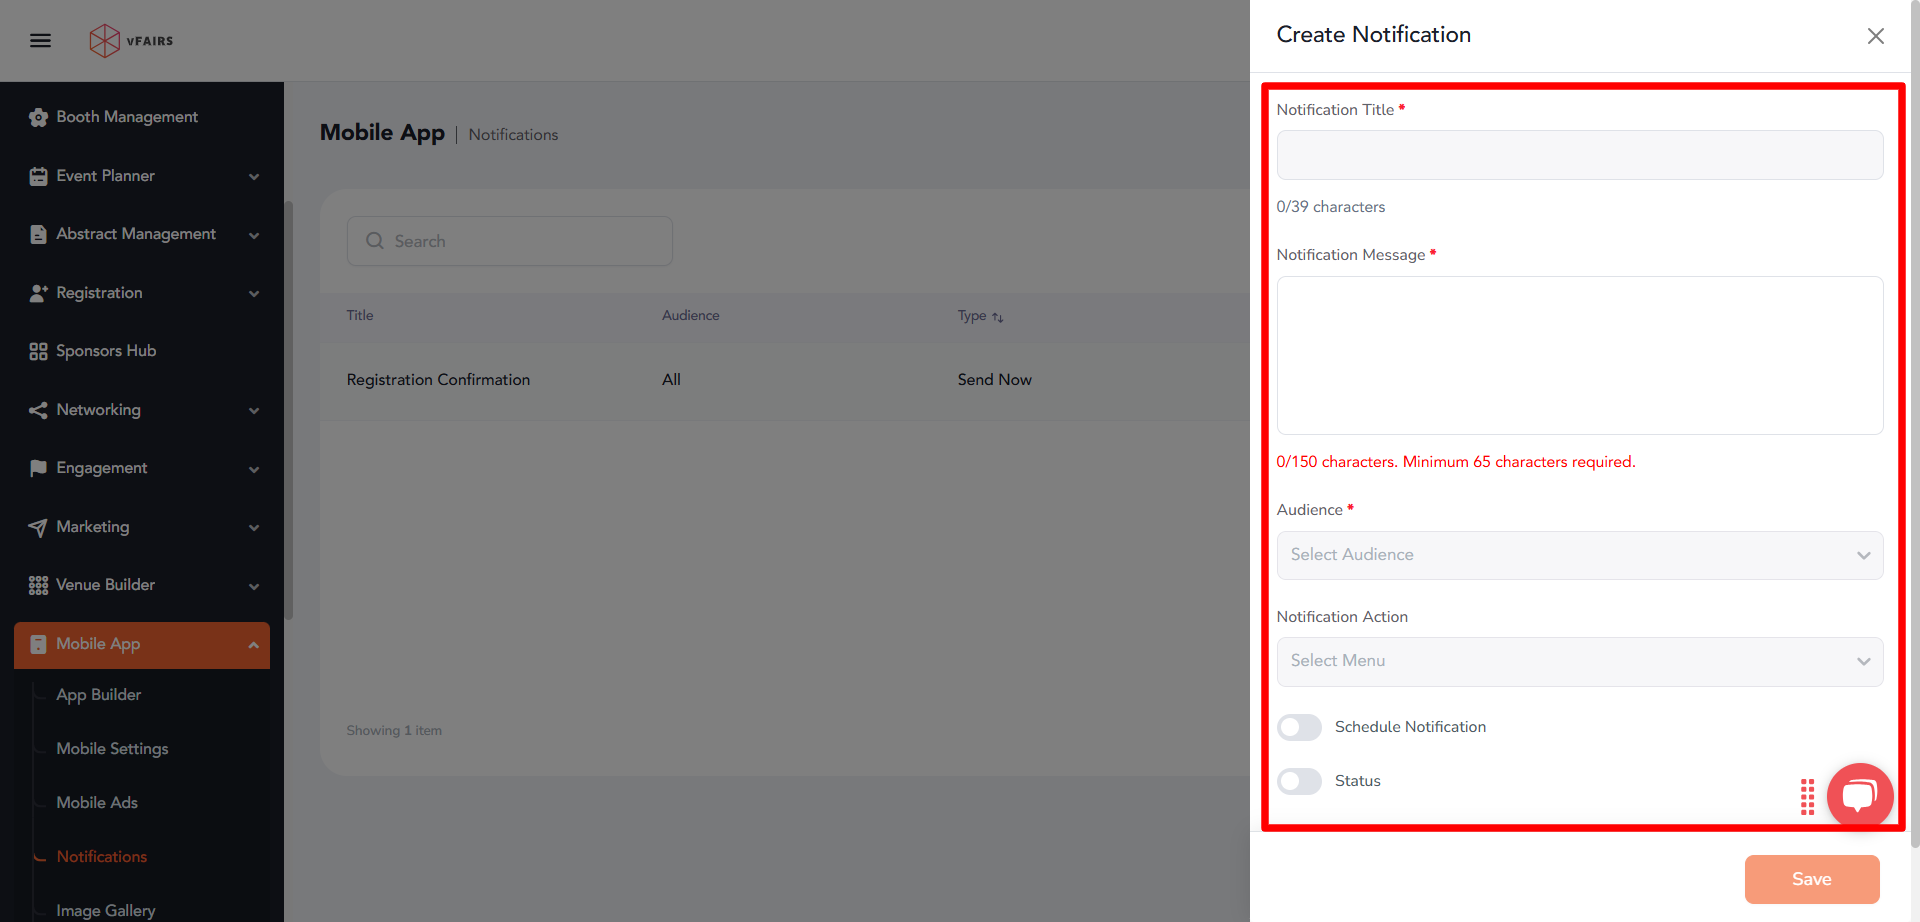Select the Booth Management sidebar icon
The height and width of the screenshot is (922, 1920).
pyautogui.click(x=38, y=117)
